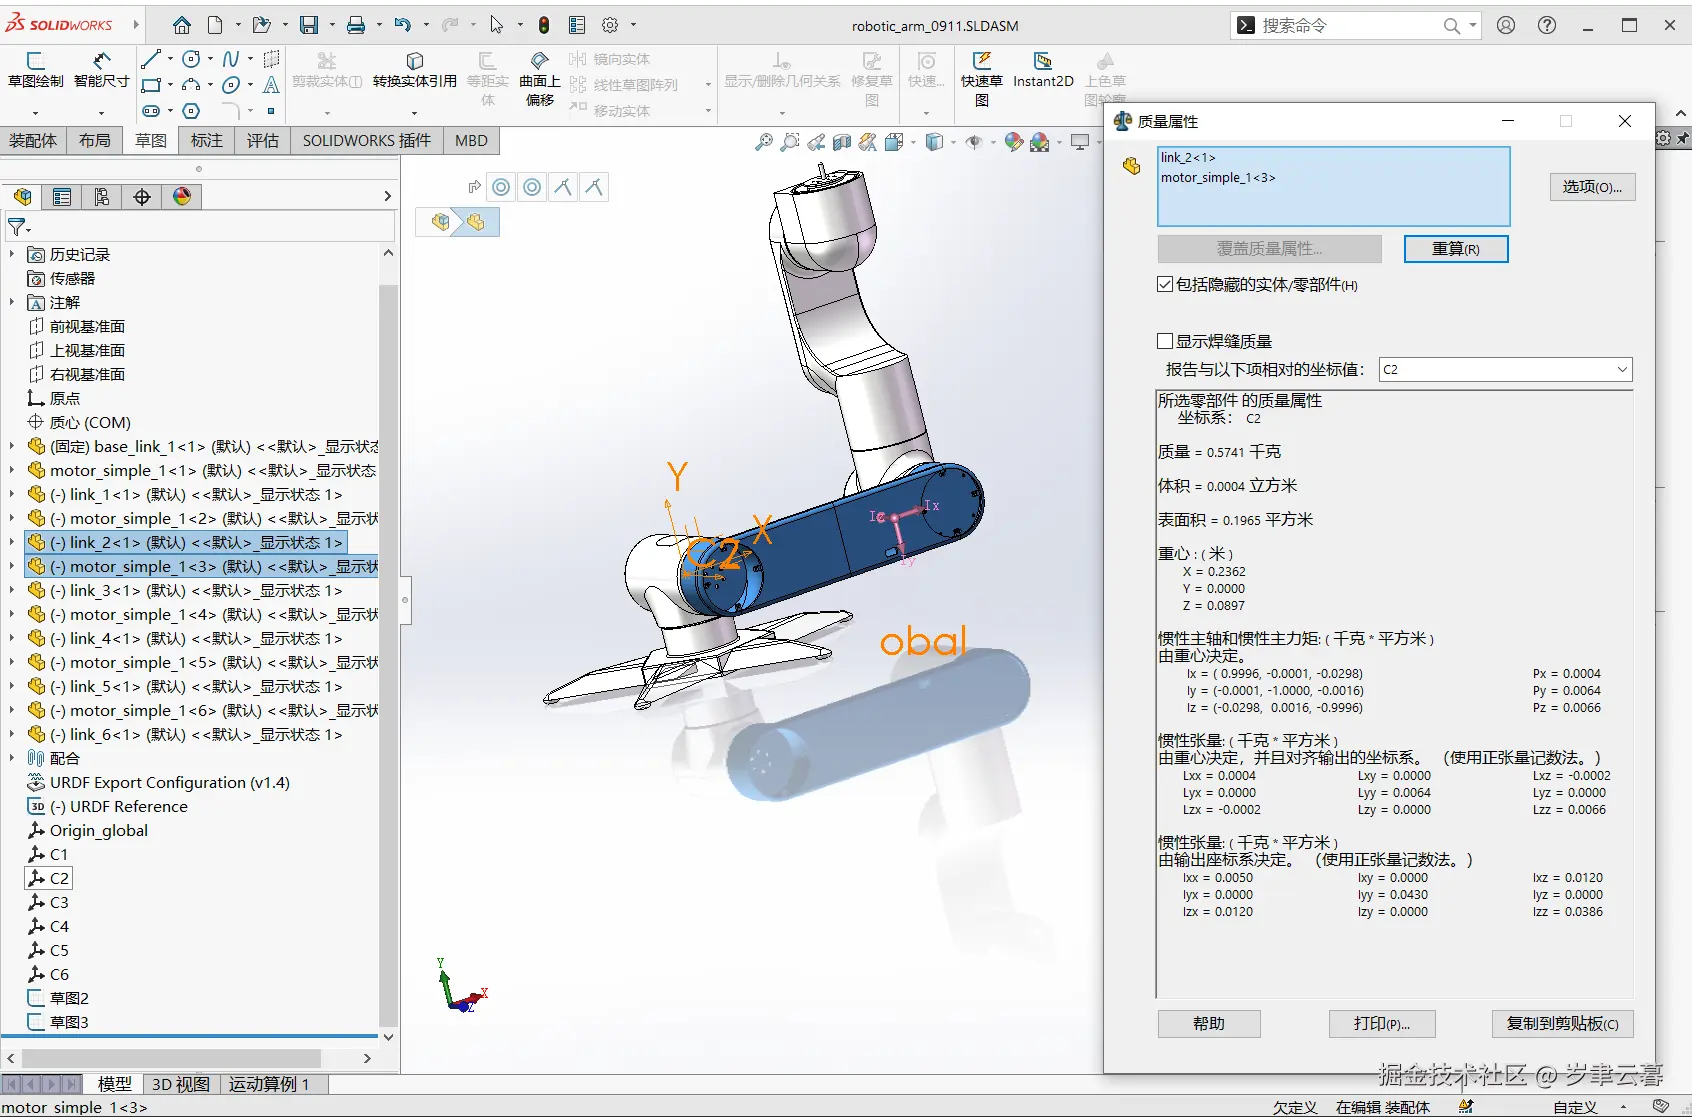Open the 3D 视图 bottom tab

tap(181, 1084)
